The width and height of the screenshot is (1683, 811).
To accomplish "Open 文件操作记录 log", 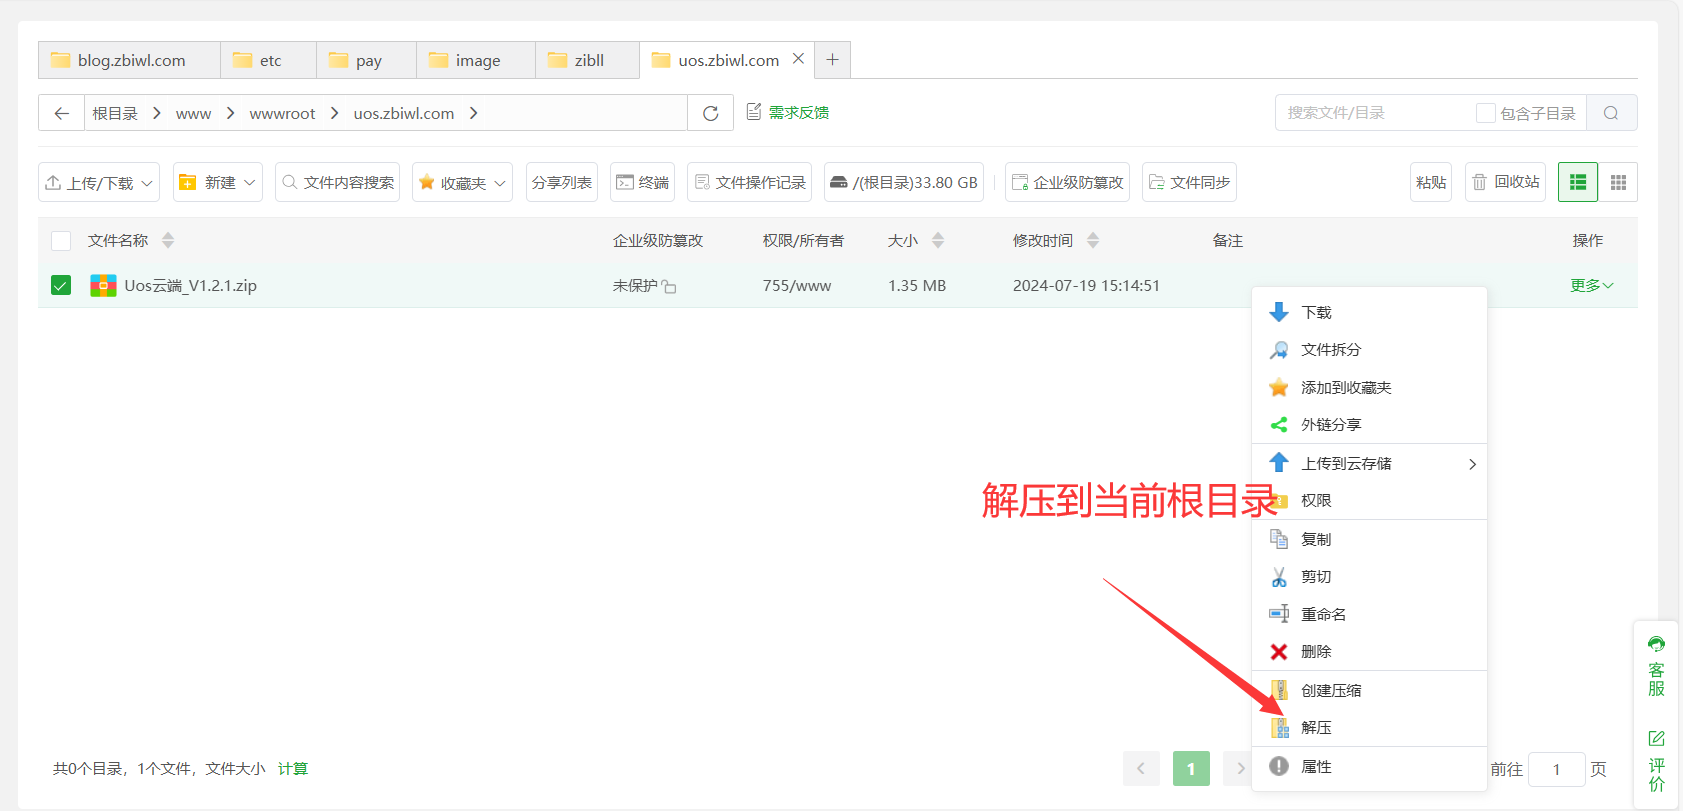I will pyautogui.click(x=749, y=182).
